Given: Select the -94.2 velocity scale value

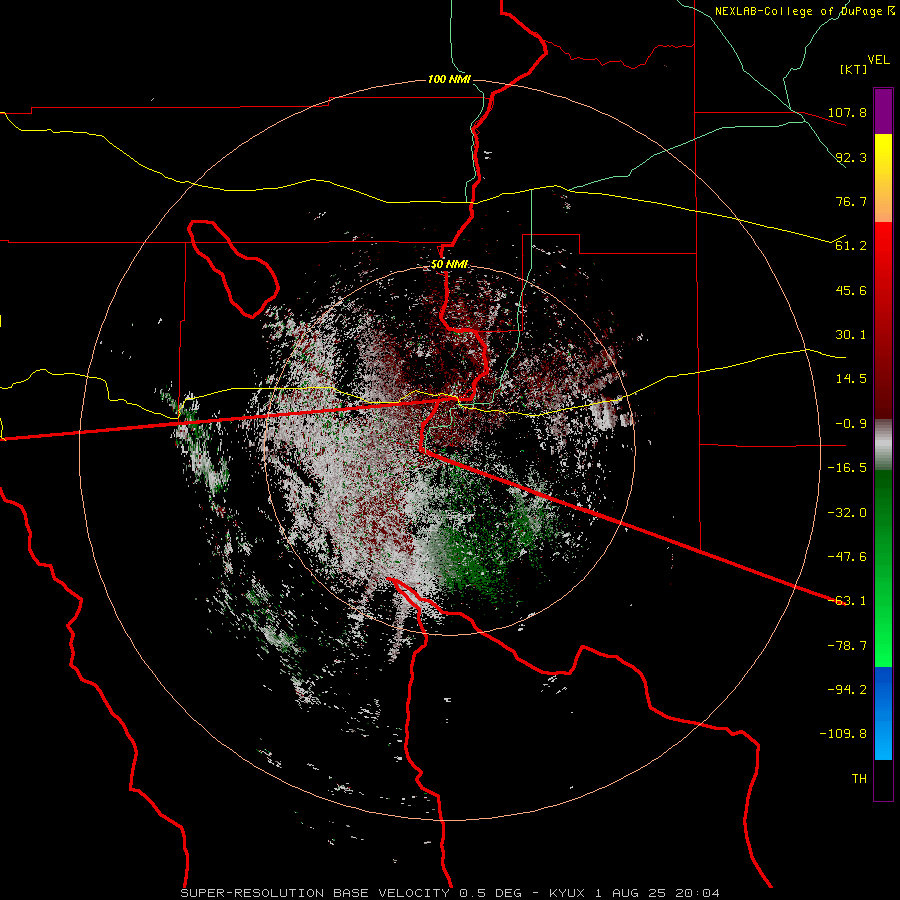Looking at the screenshot, I should (x=847, y=690).
